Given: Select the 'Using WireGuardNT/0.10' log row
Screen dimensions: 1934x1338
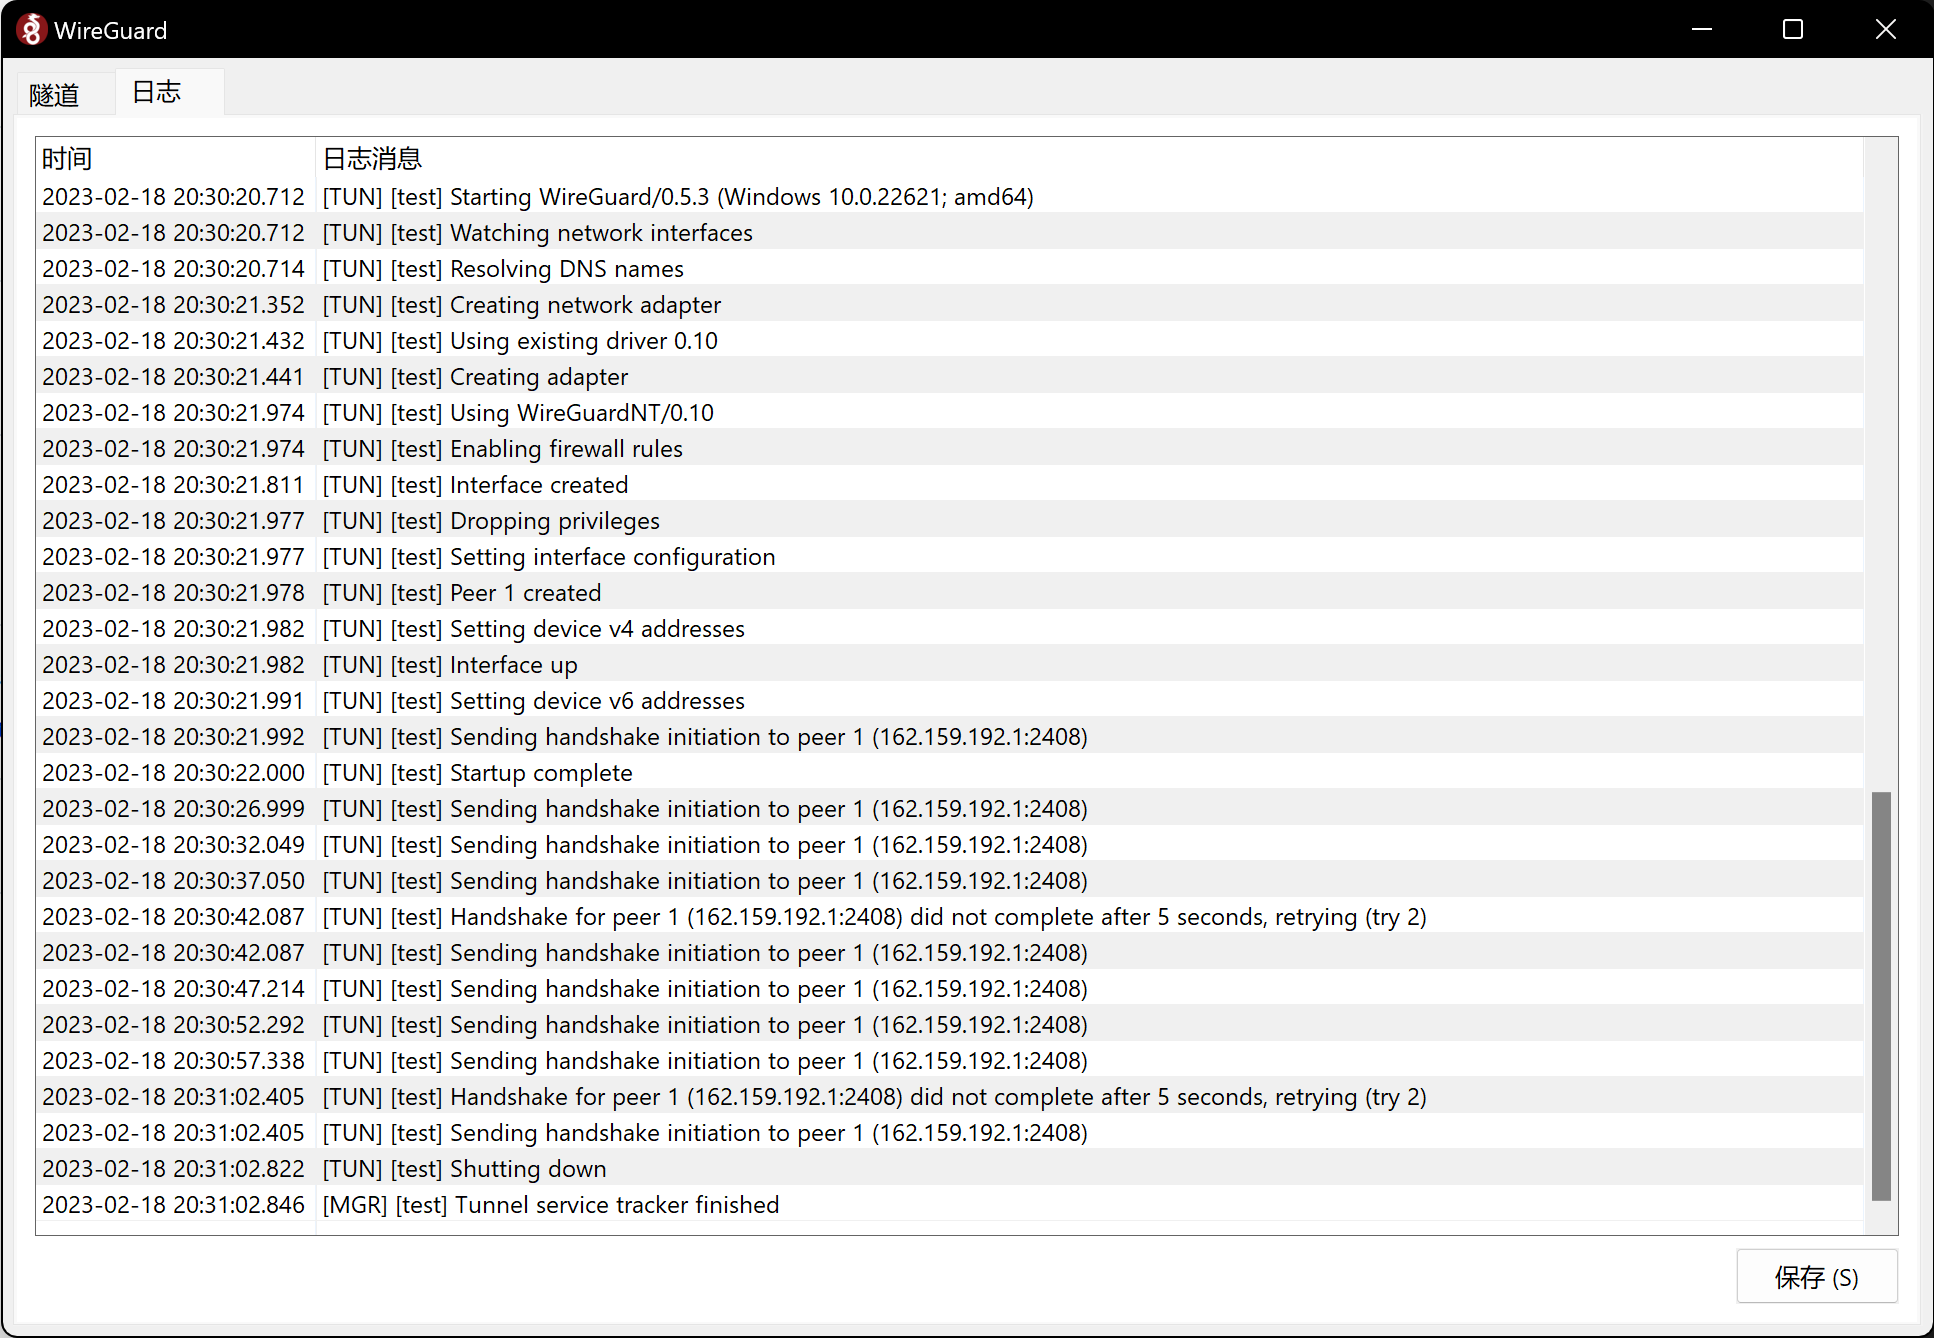Looking at the screenshot, I should [x=517, y=412].
